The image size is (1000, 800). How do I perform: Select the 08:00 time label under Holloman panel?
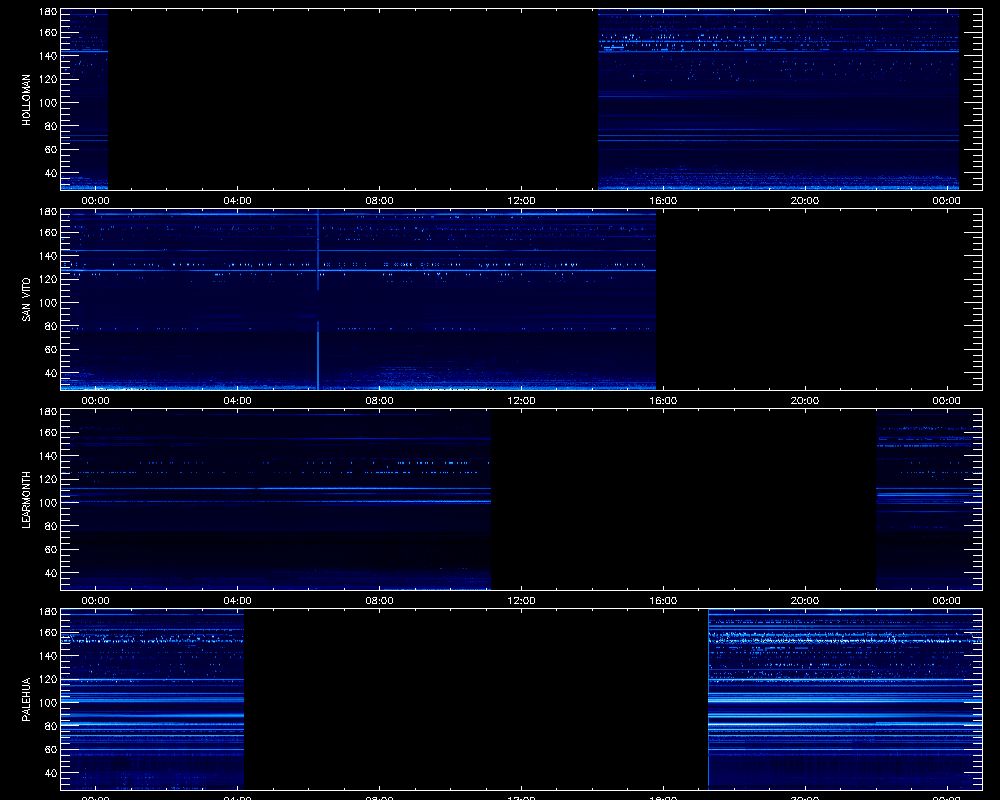tap(379, 200)
